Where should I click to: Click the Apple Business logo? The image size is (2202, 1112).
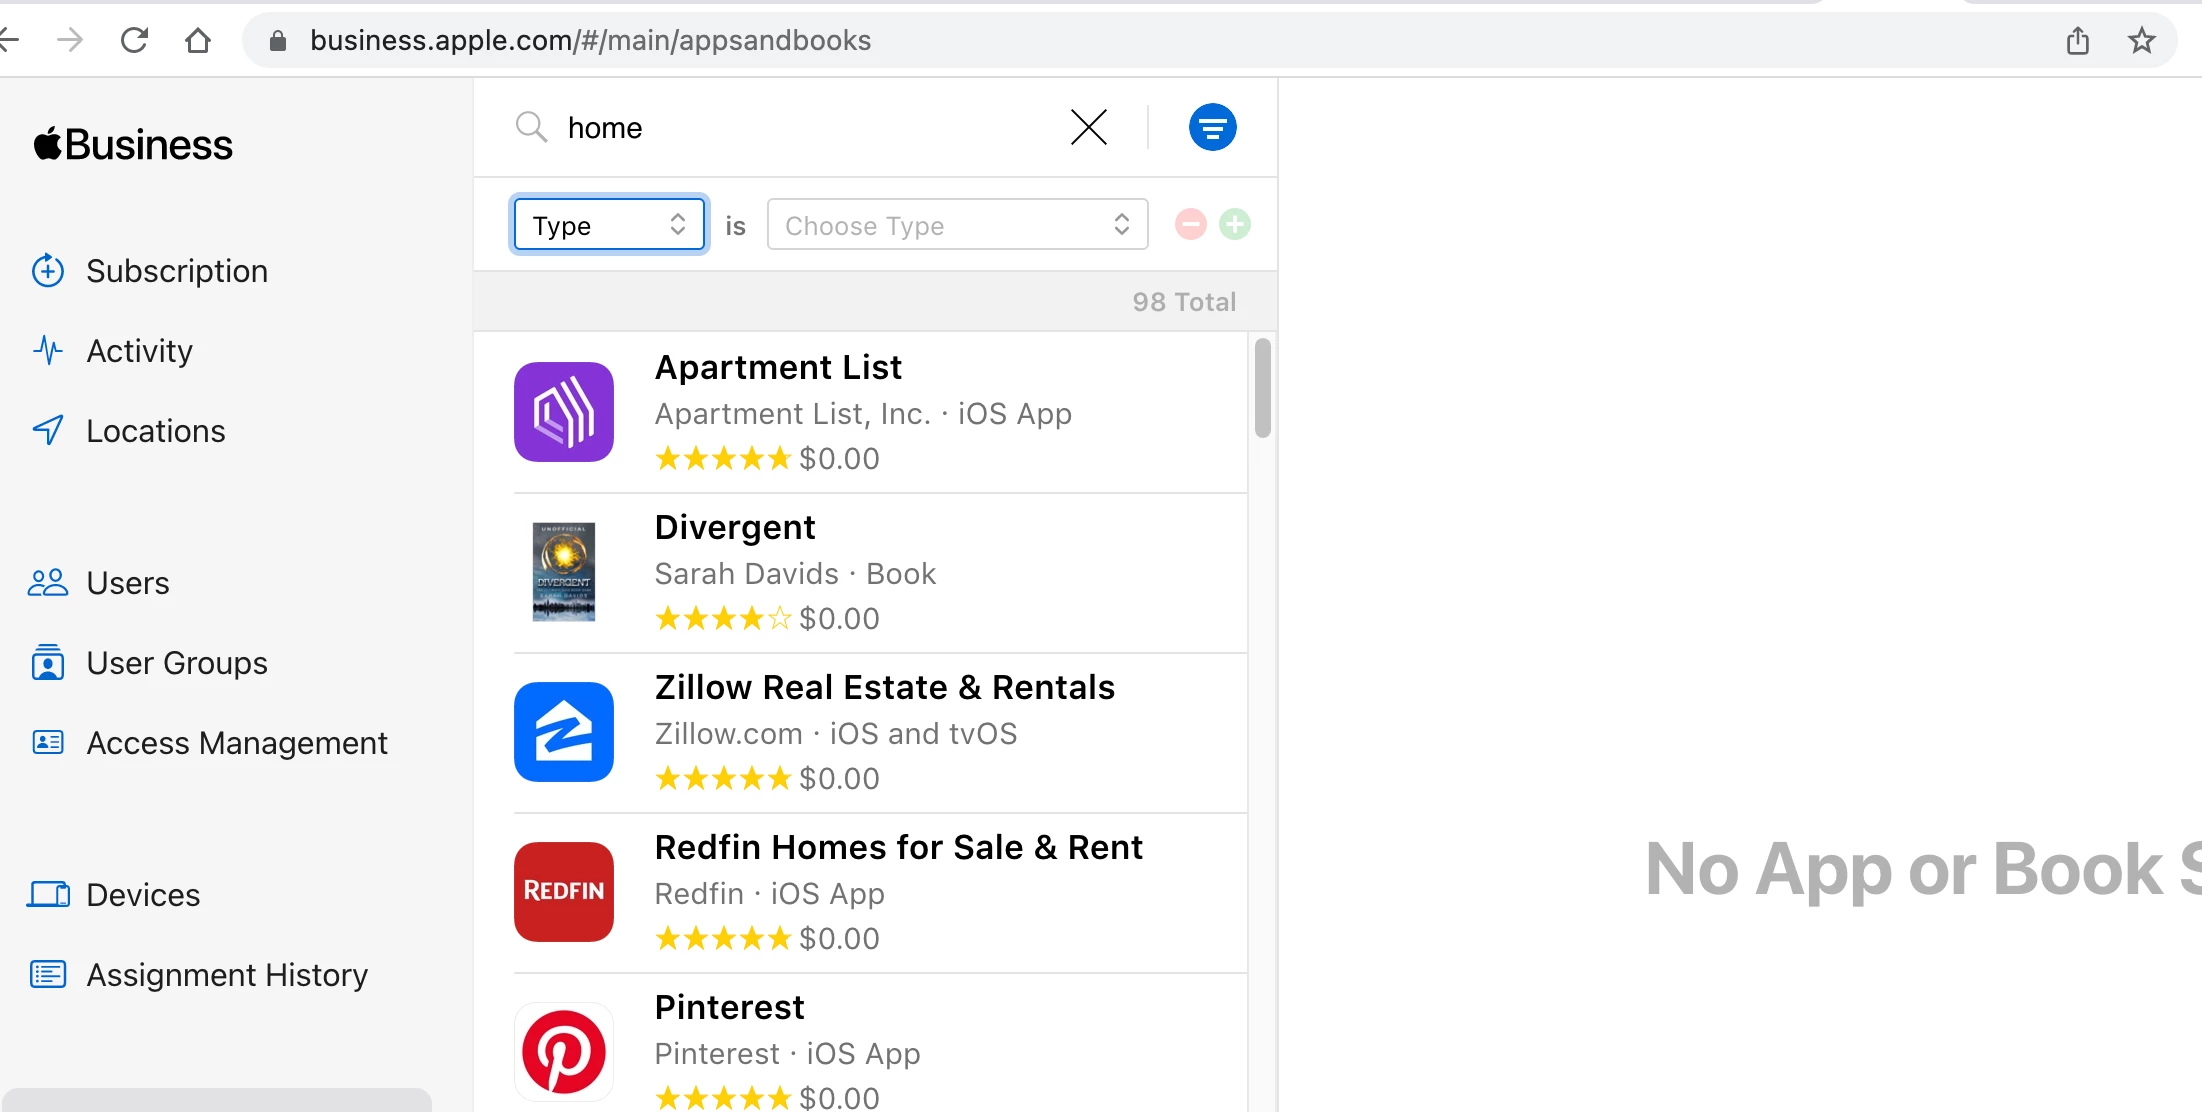[x=133, y=145]
